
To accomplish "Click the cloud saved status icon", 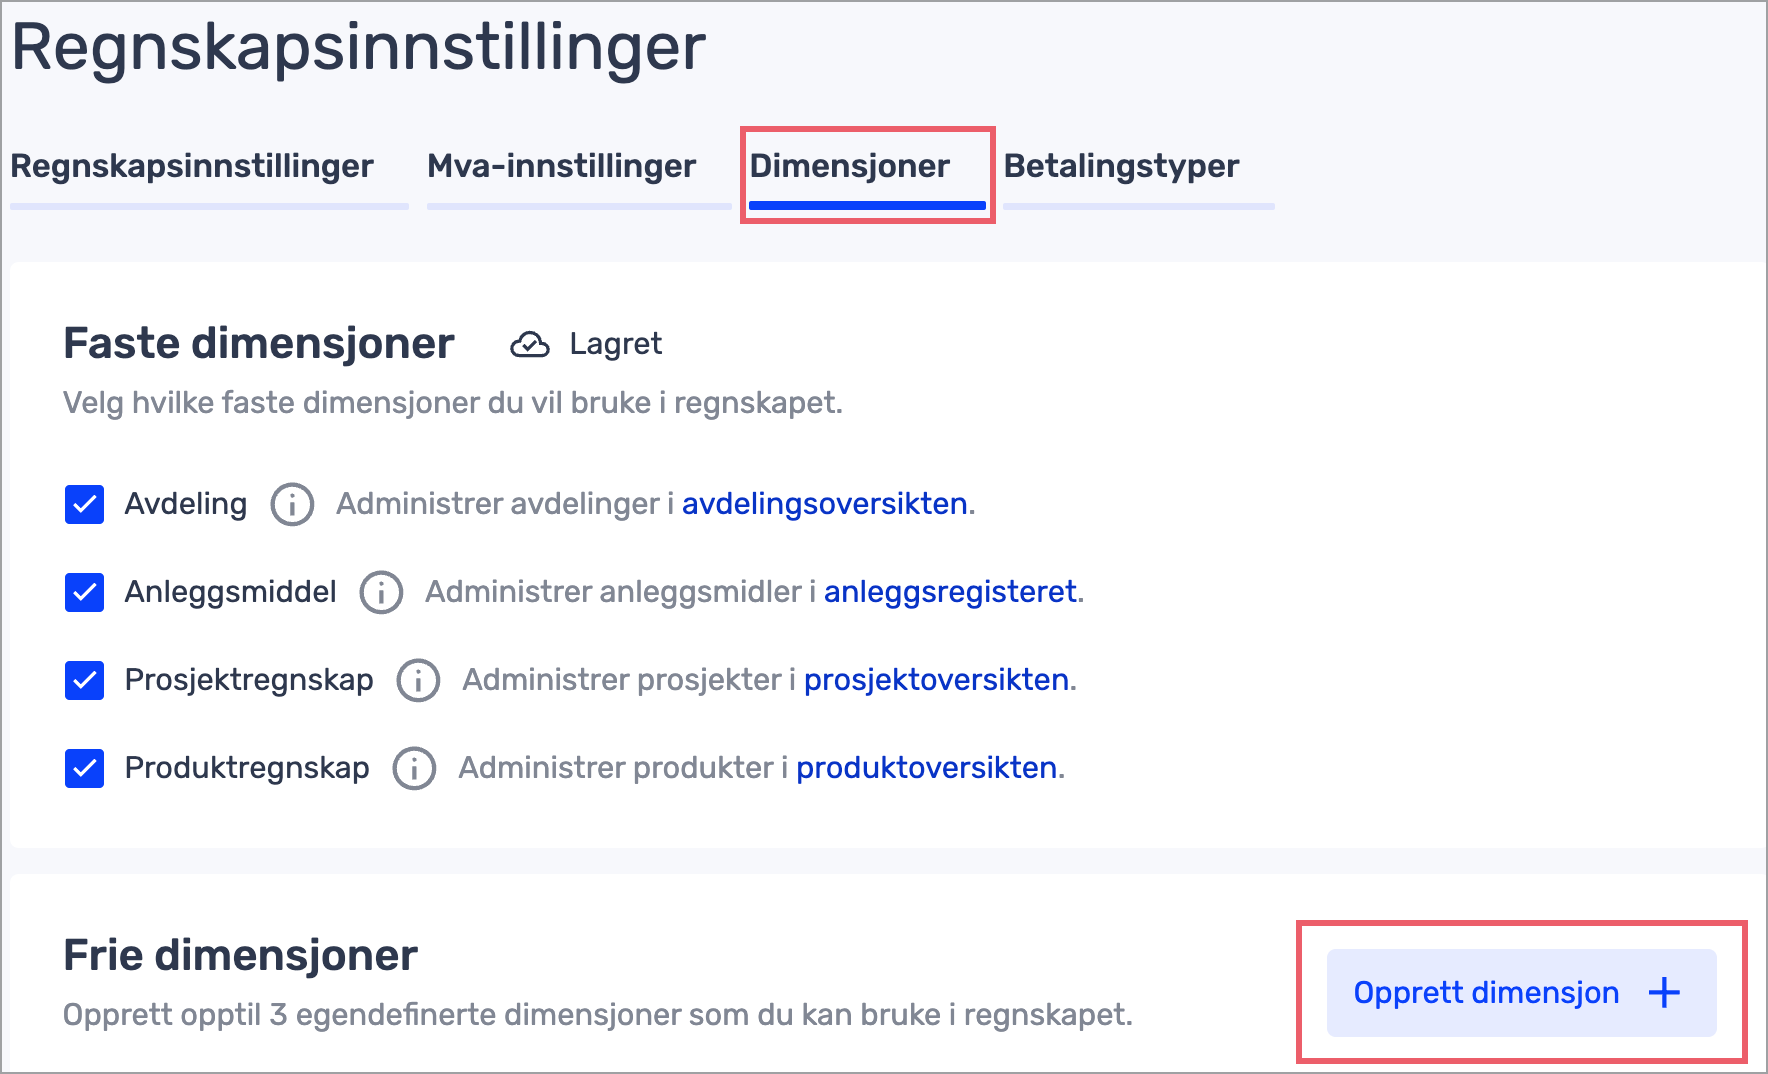I will pyautogui.click(x=529, y=344).
